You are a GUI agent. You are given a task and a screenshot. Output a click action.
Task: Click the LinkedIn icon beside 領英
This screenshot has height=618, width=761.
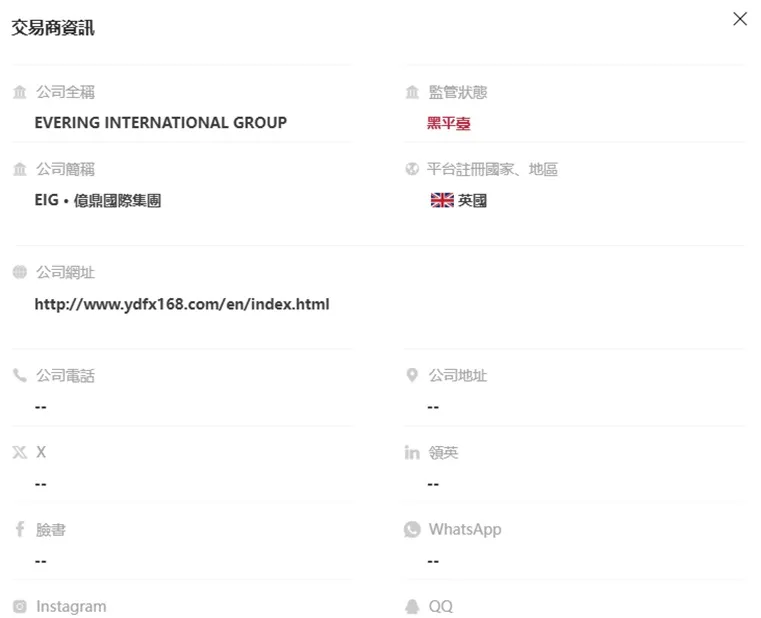tap(412, 452)
